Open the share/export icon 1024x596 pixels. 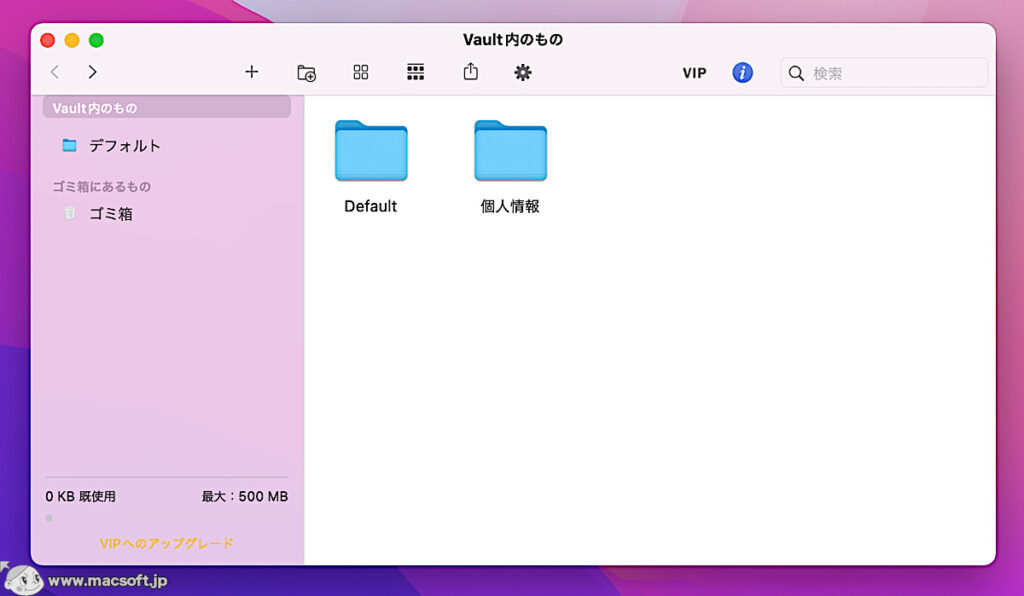tap(470, 71)
